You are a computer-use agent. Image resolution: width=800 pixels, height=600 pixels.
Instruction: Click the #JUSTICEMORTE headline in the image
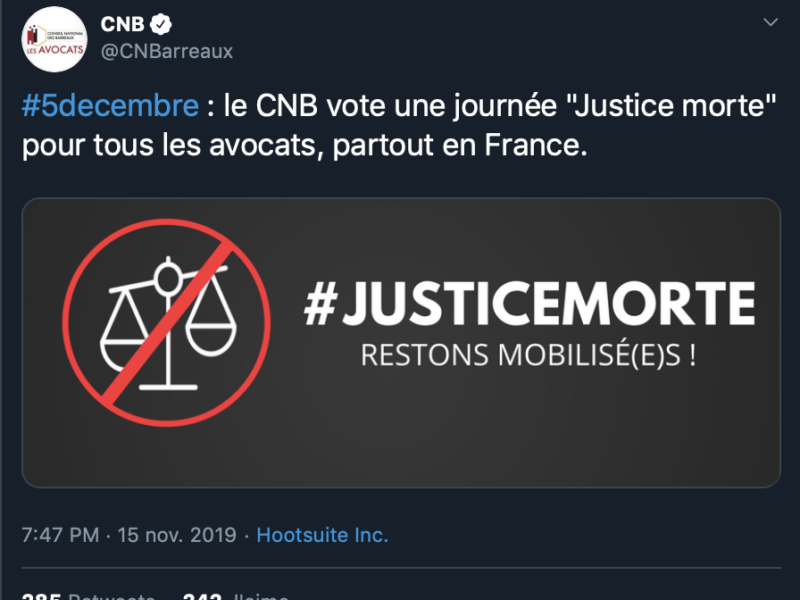(529, 303)
